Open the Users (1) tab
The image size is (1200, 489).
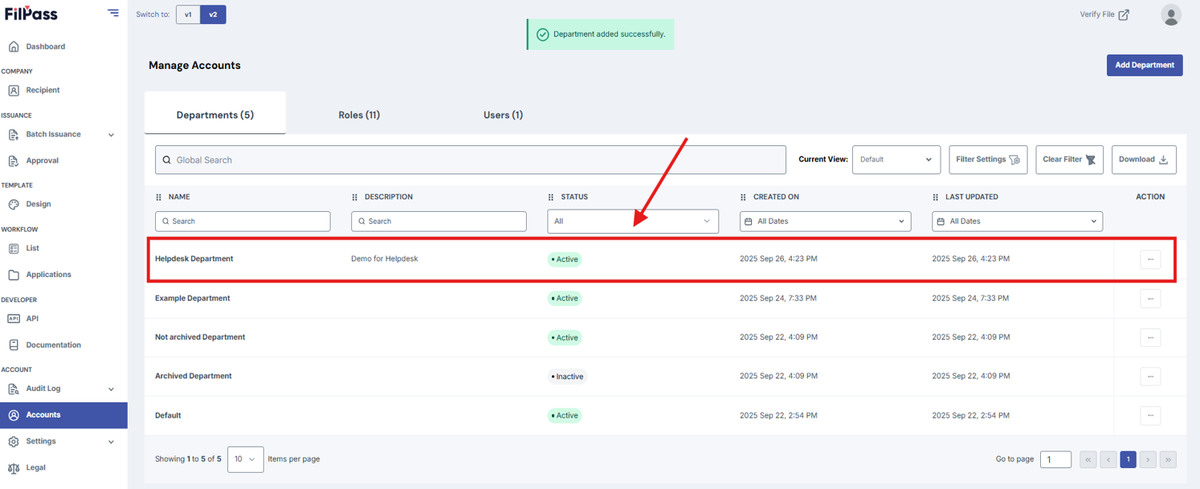(503, 115)
